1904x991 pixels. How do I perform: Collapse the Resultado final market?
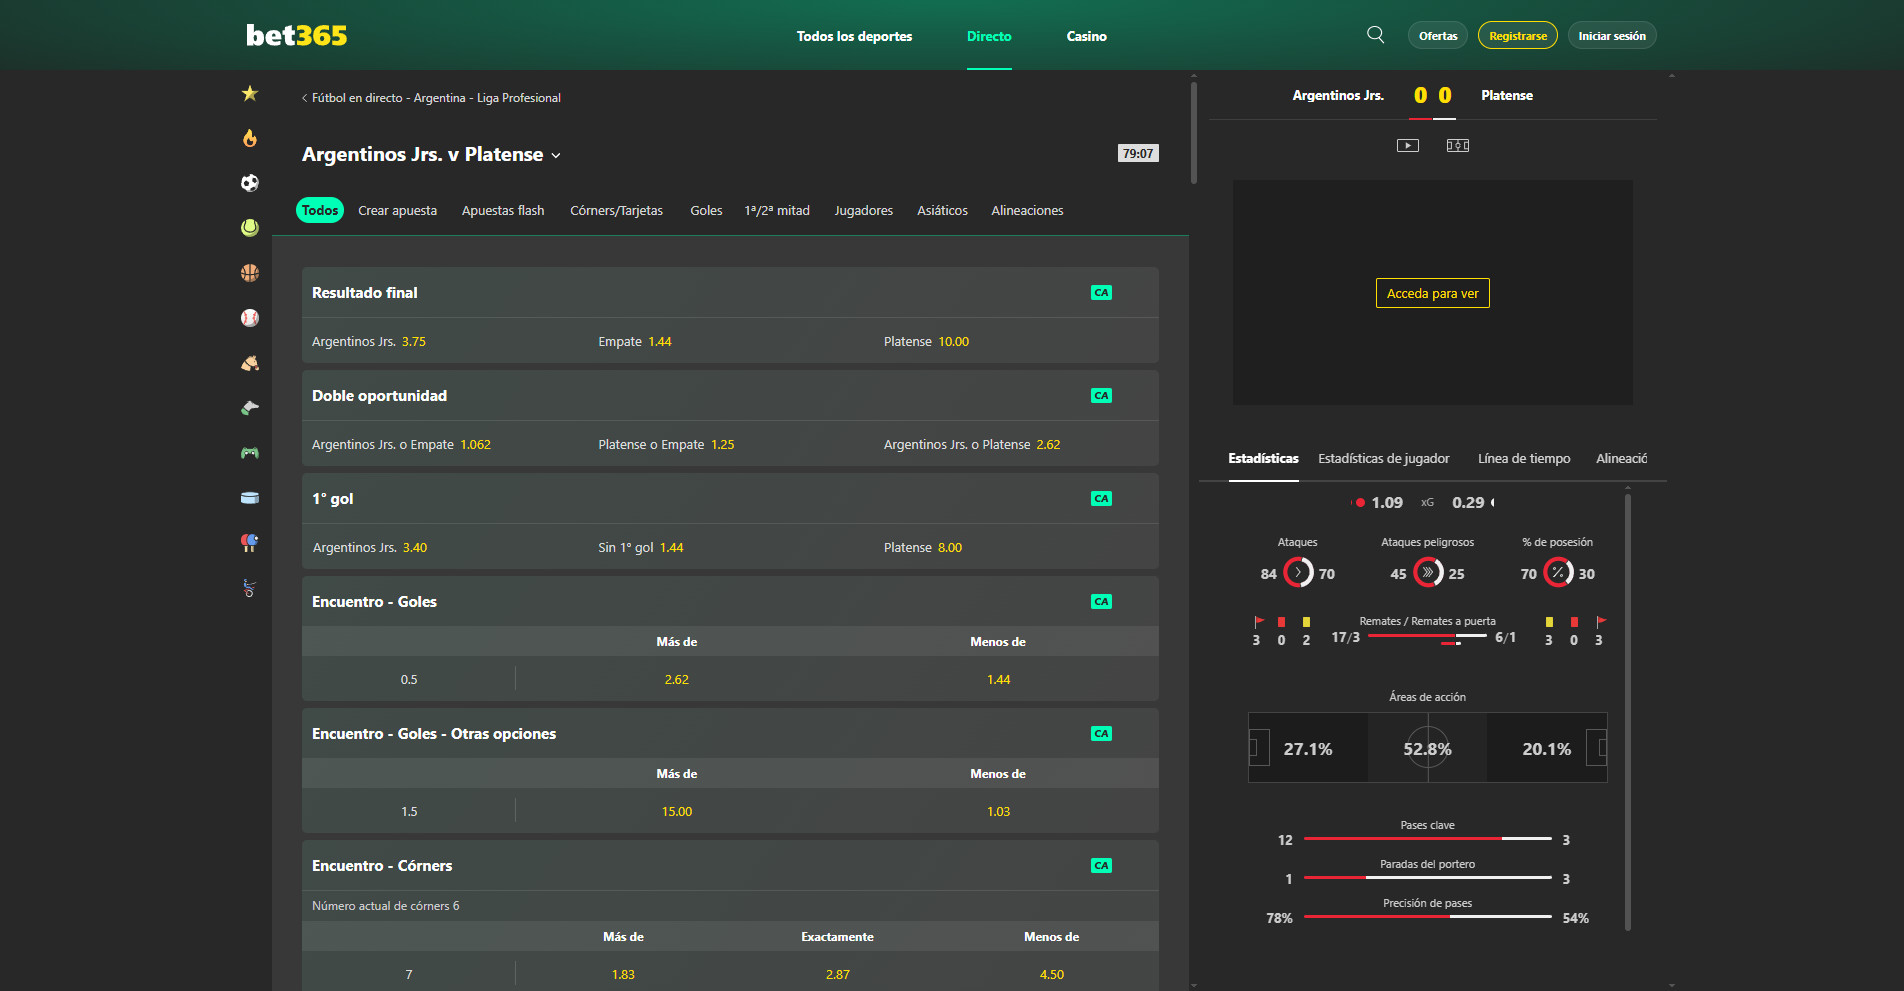coord(730,293)
